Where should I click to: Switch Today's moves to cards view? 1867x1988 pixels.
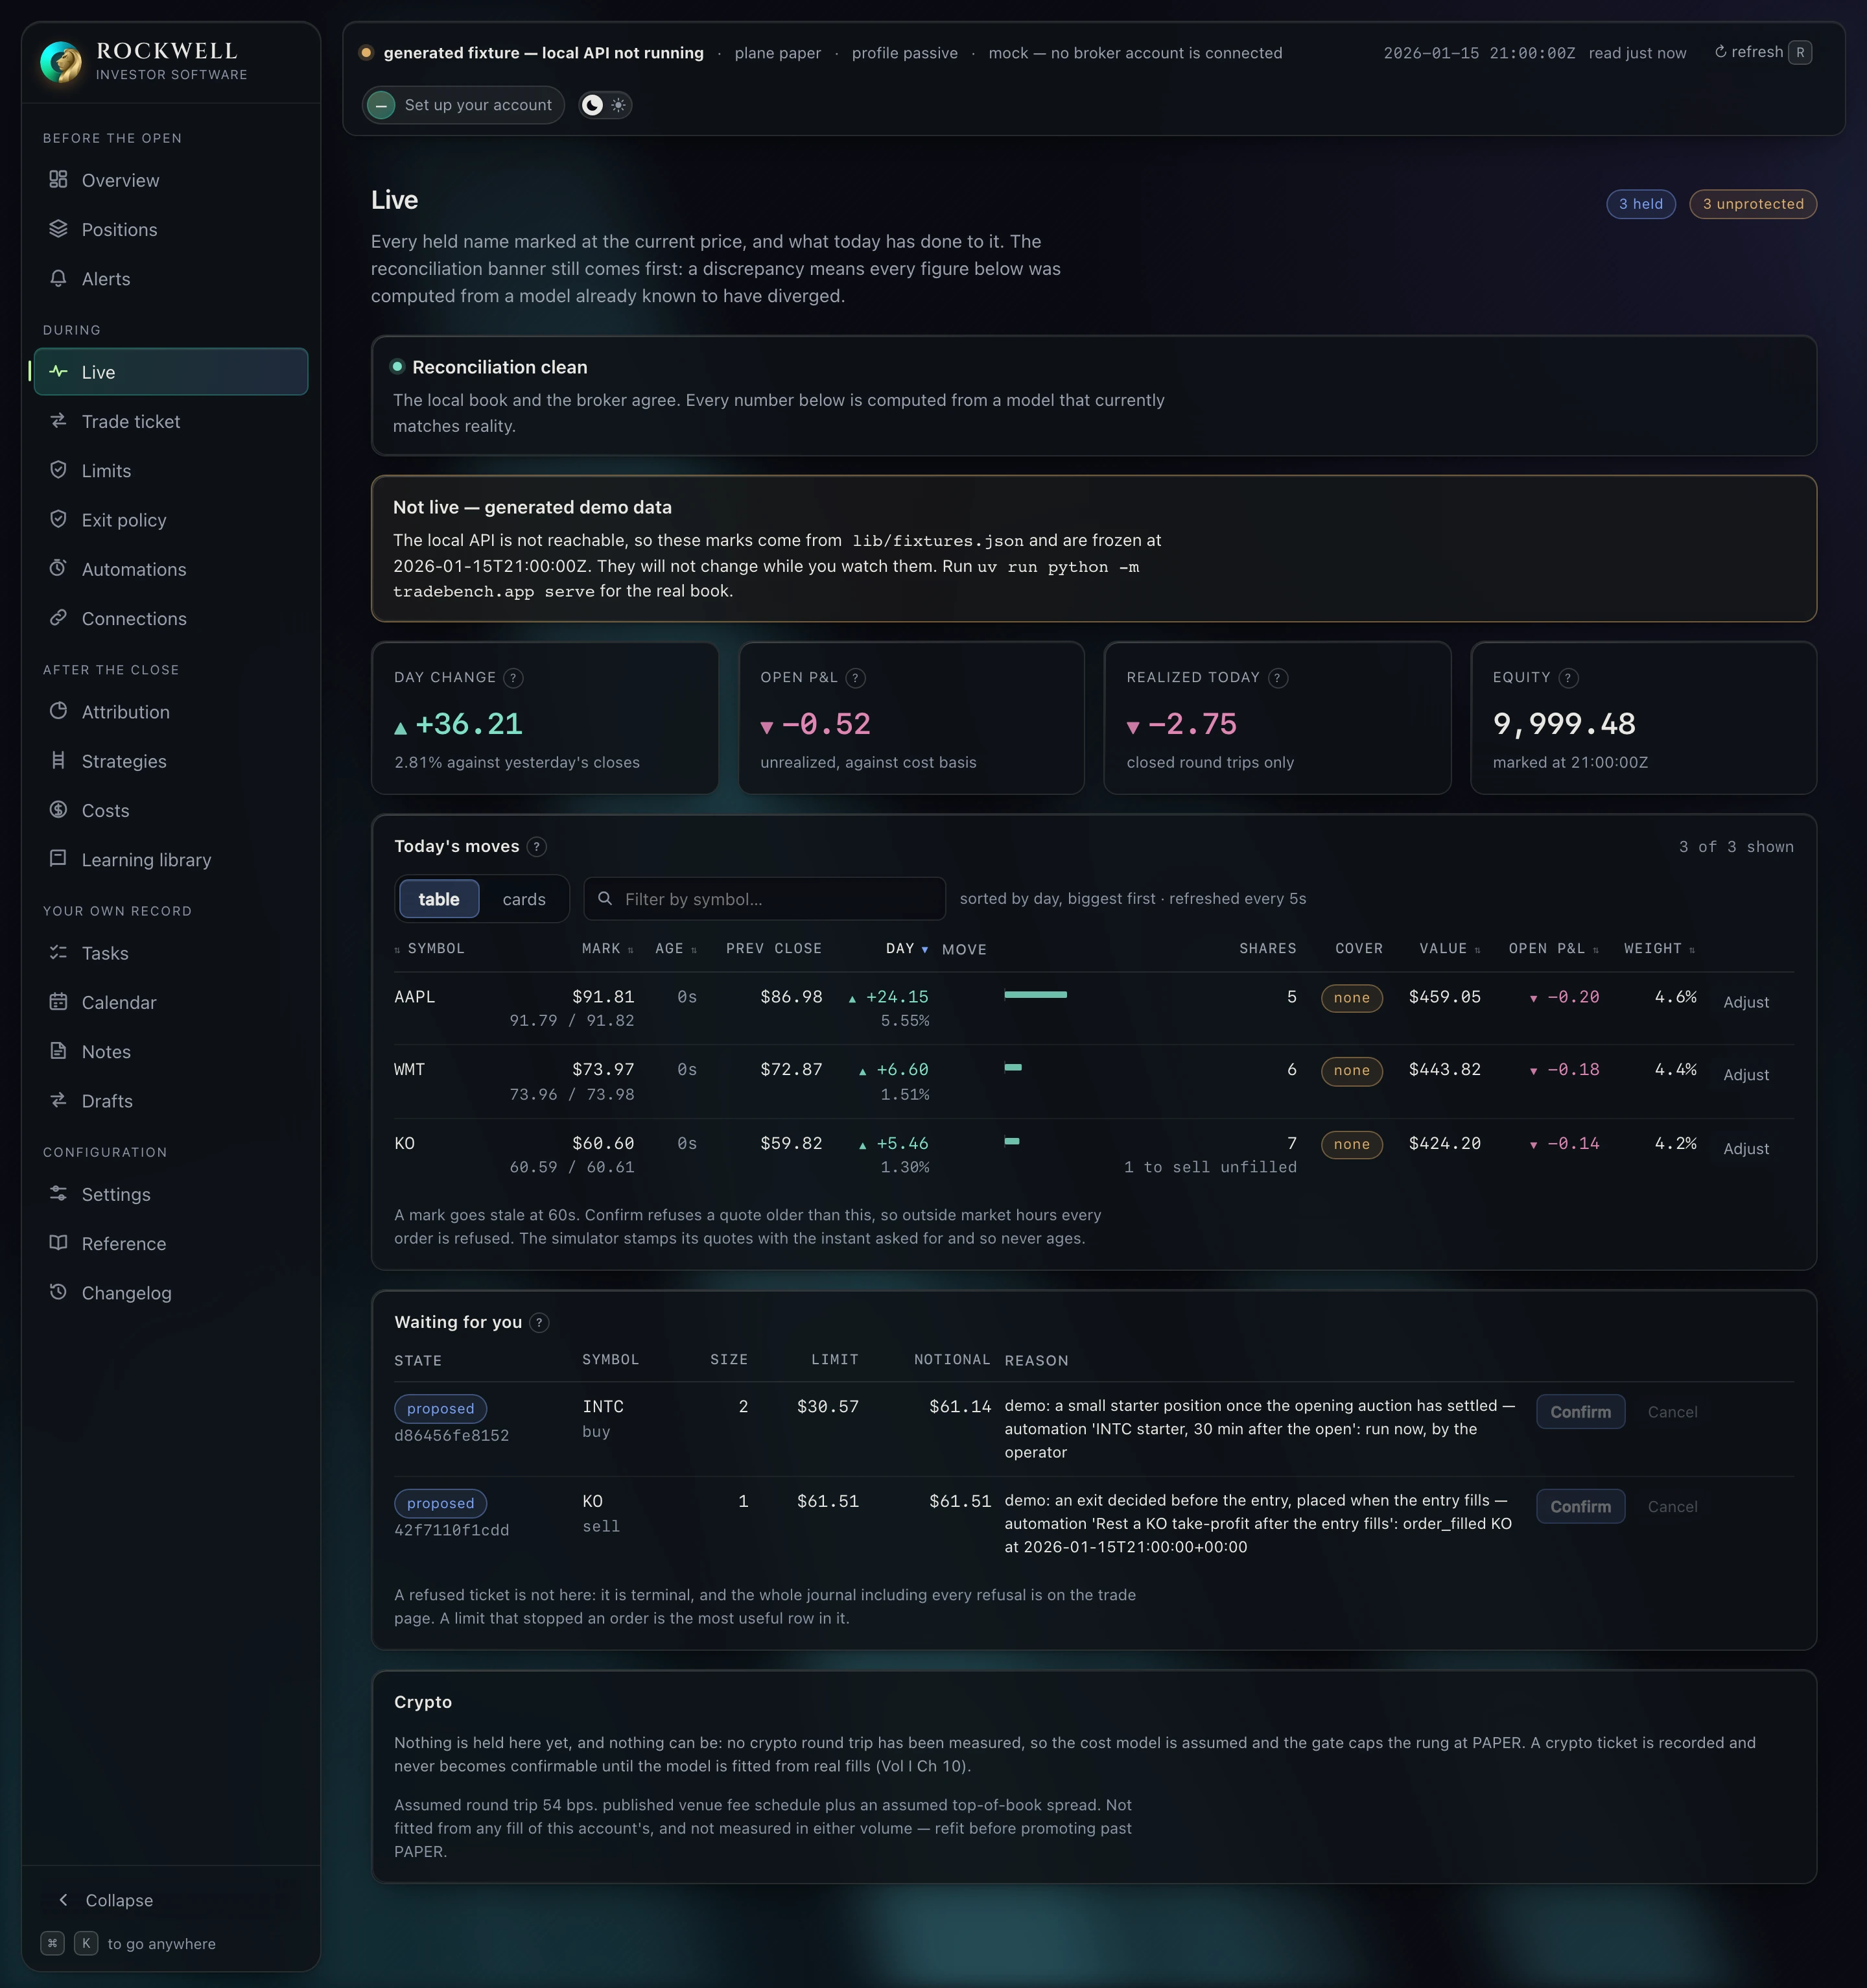524,899
